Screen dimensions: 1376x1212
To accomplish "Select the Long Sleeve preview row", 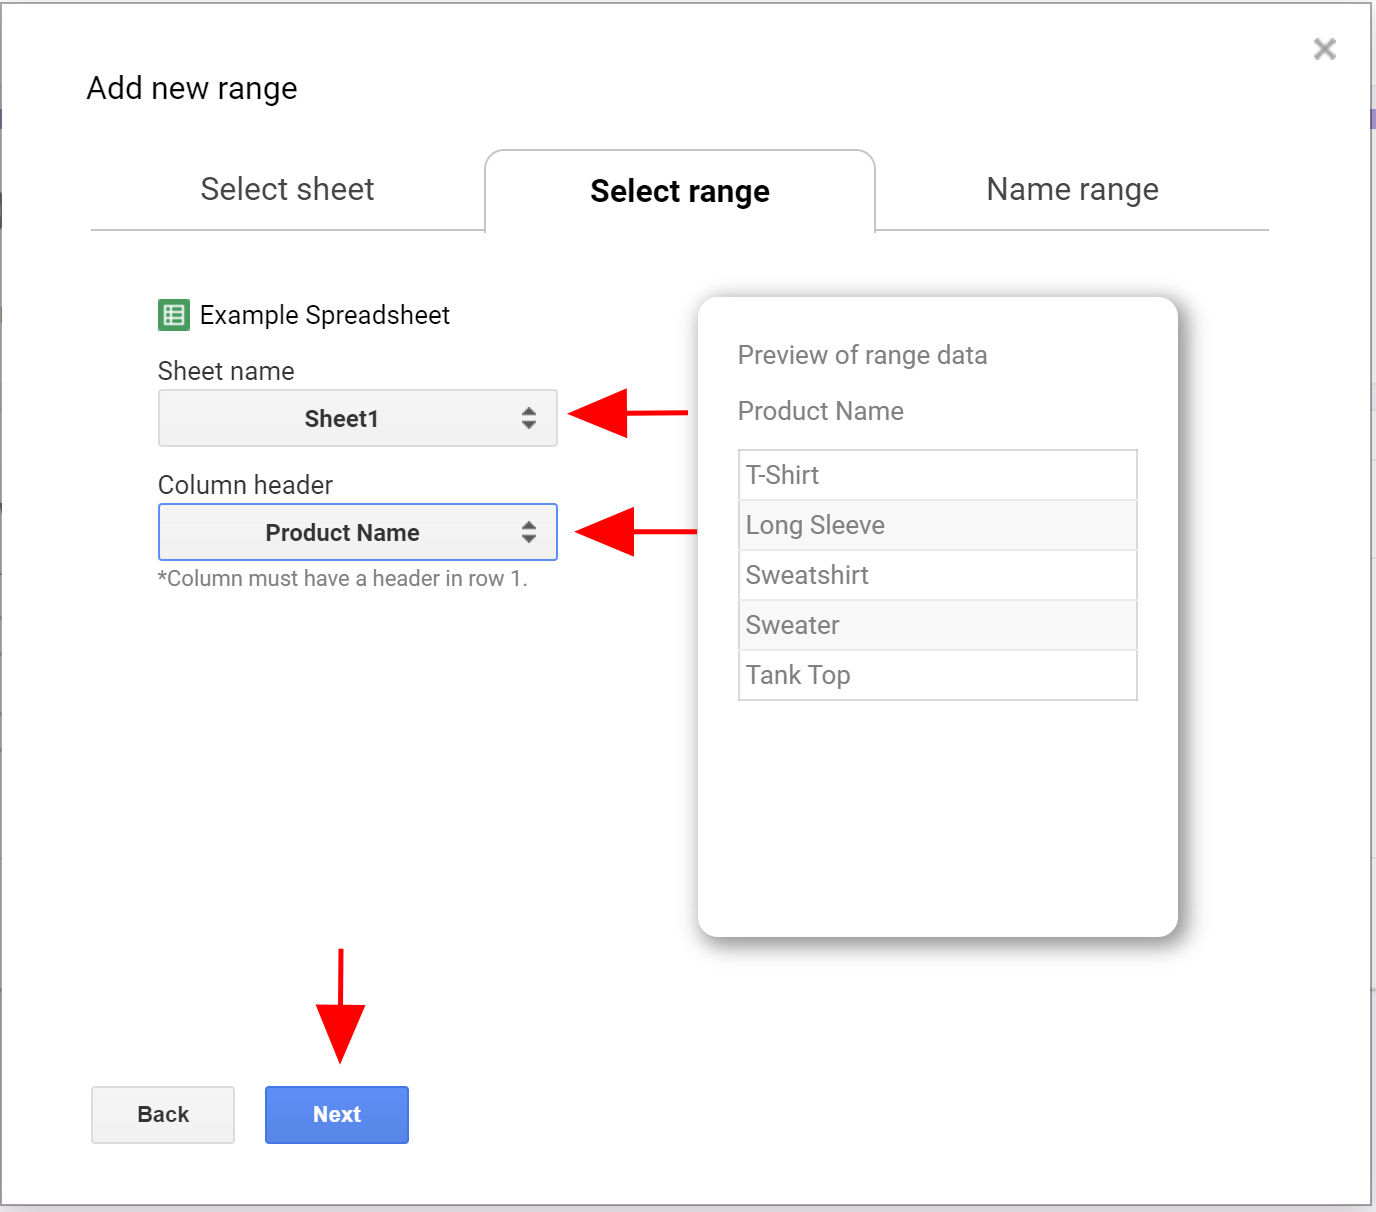I will [x=937, y=525].
